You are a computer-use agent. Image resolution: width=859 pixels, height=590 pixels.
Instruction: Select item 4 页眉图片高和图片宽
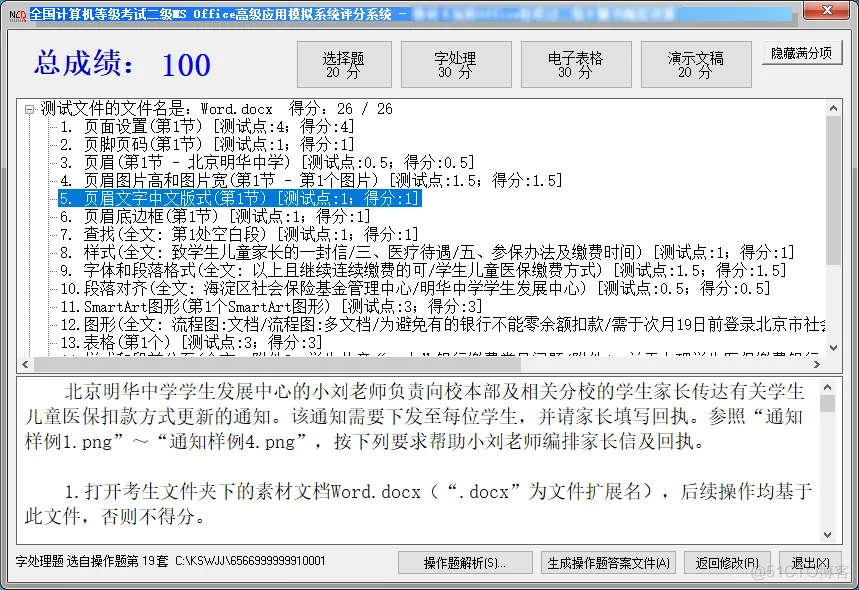tap(311, 181)
